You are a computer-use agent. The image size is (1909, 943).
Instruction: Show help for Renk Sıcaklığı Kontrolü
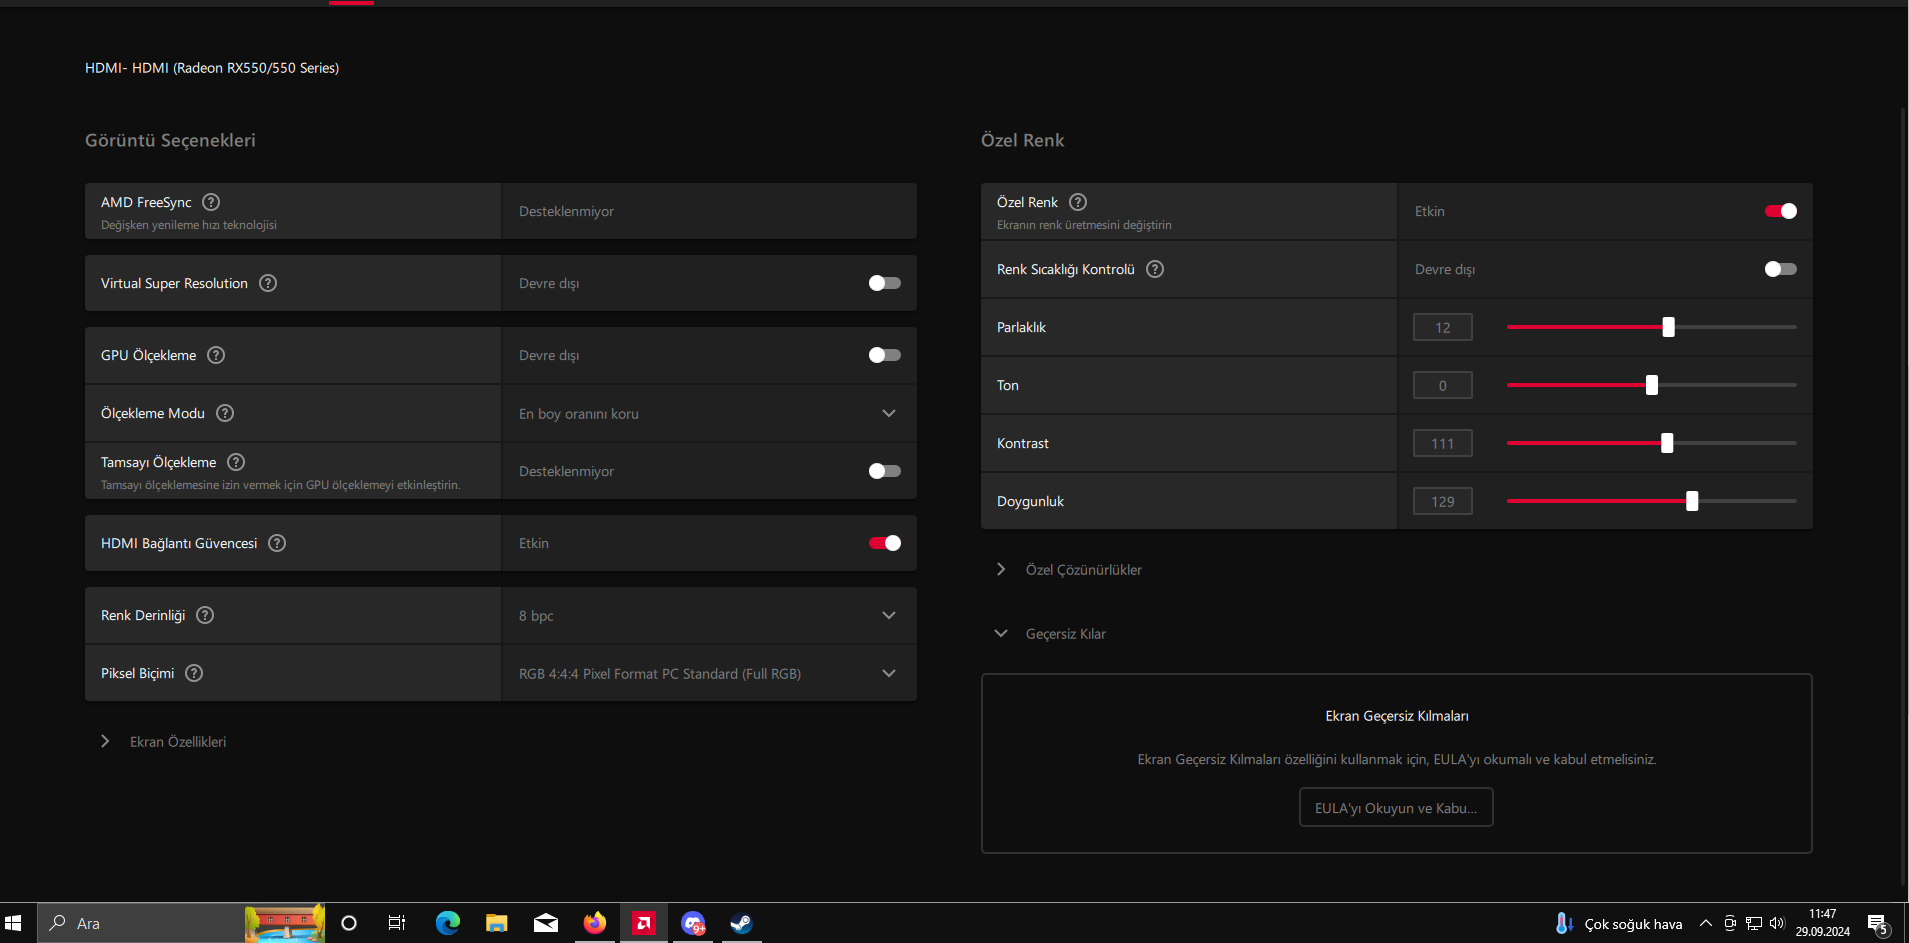pos(1155,269)
